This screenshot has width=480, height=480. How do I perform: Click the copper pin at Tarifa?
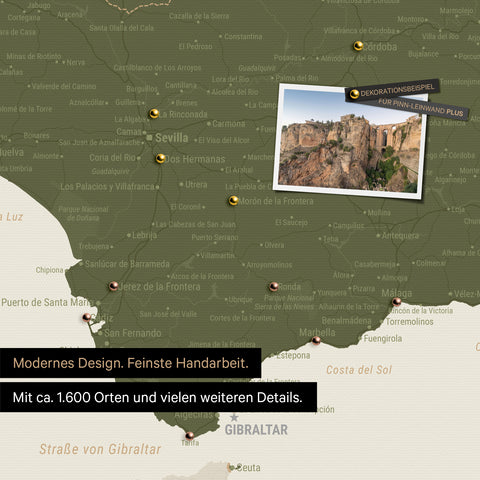click(190, 436)
